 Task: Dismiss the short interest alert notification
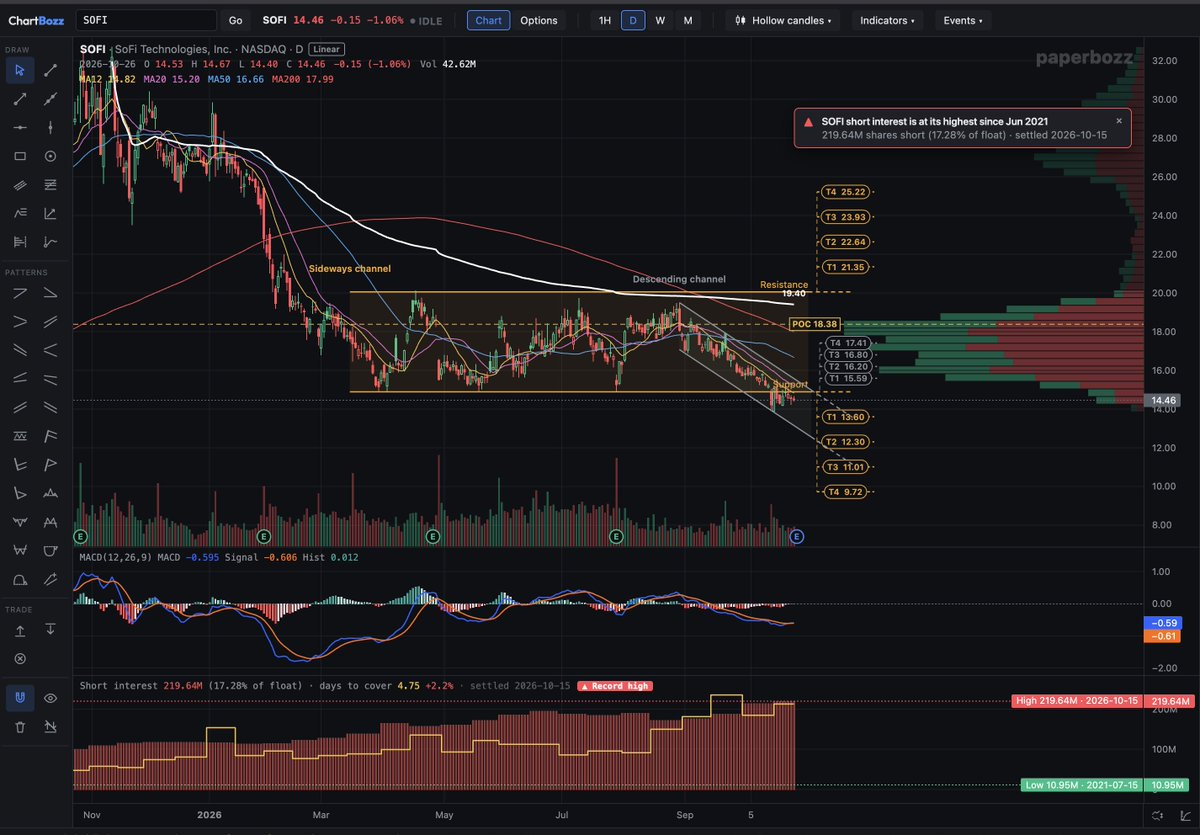point(1119,120)
